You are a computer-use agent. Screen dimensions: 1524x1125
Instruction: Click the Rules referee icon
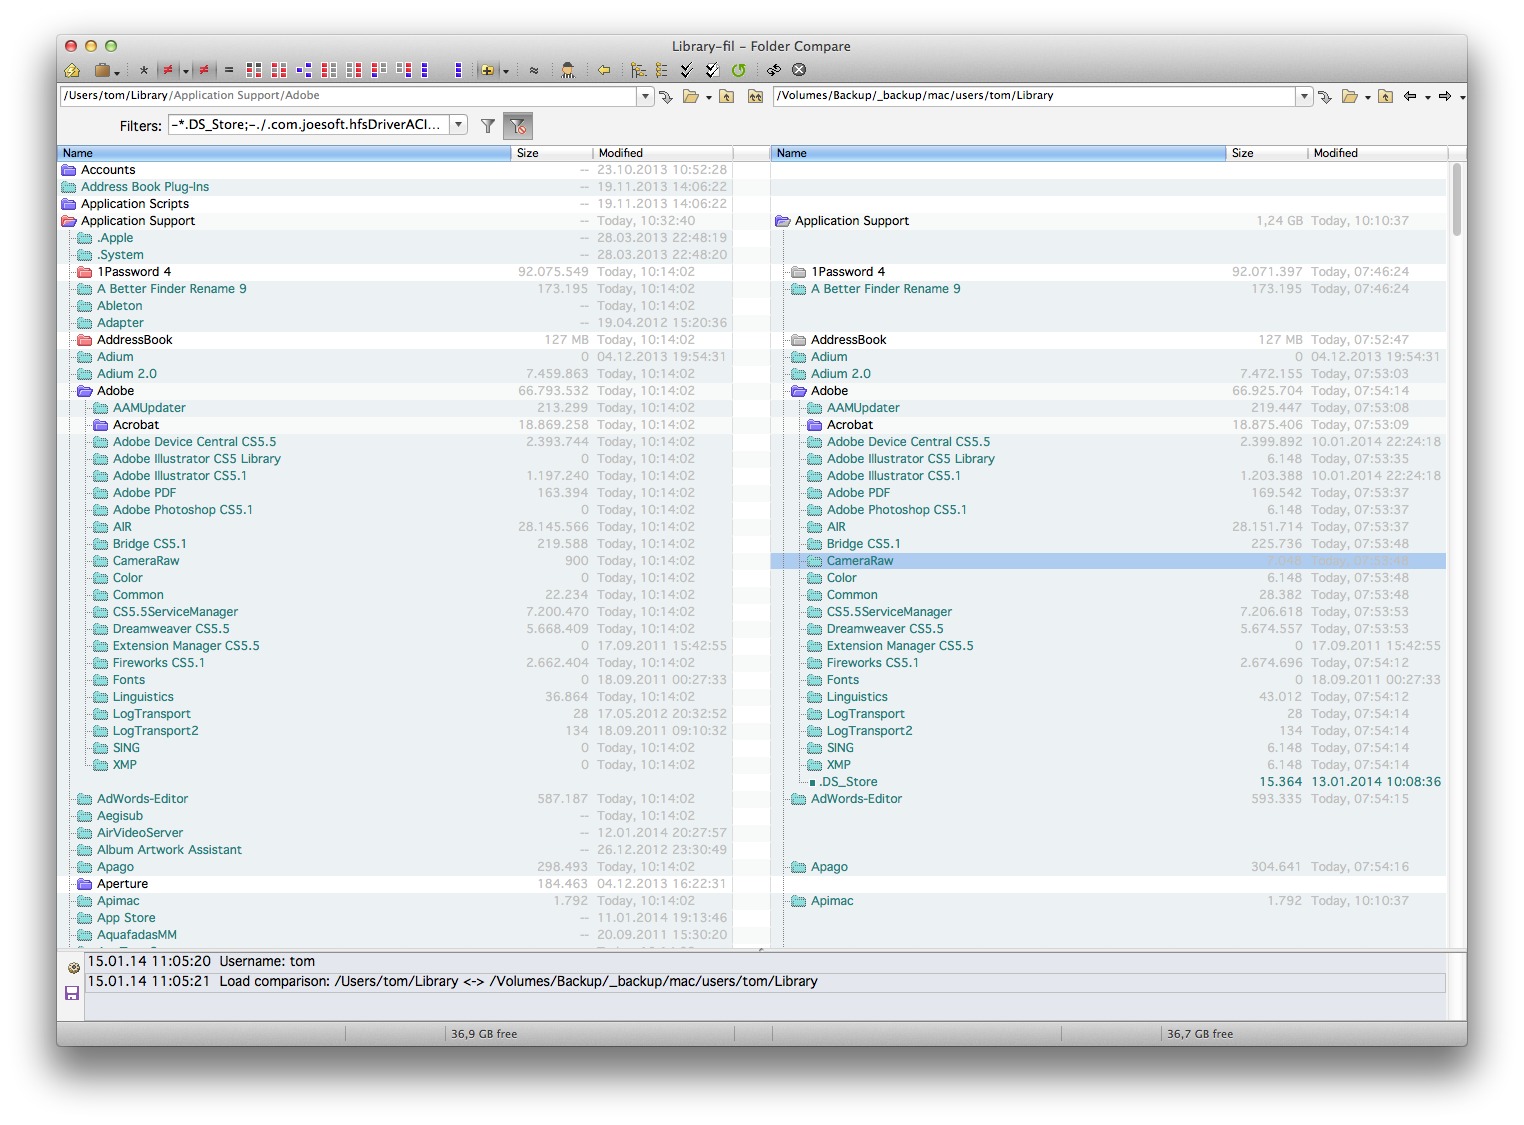point(568,70)
